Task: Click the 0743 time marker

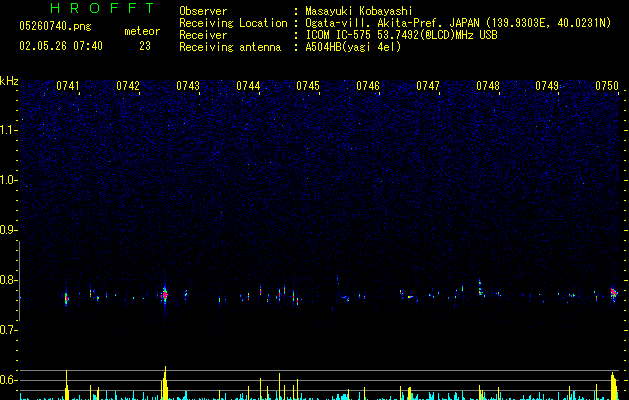Action: pos(188,86)
